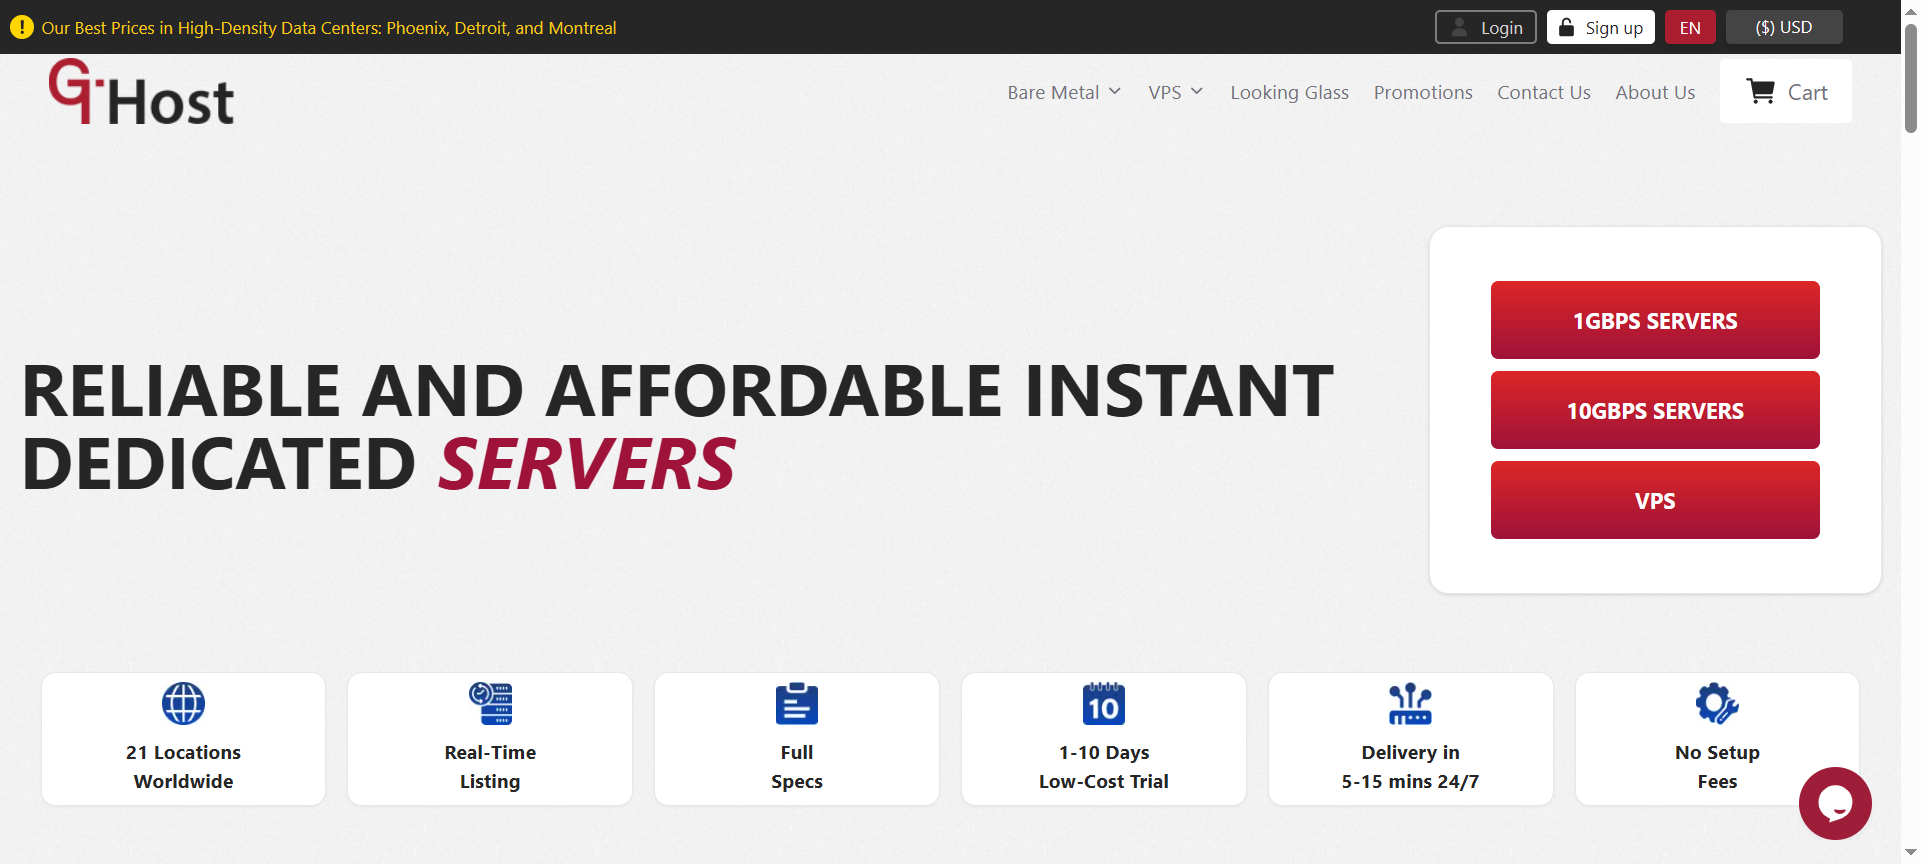The image size is (1921, 864).
Task: Expand the VPS navigation dropdown
Action: 1175,93
